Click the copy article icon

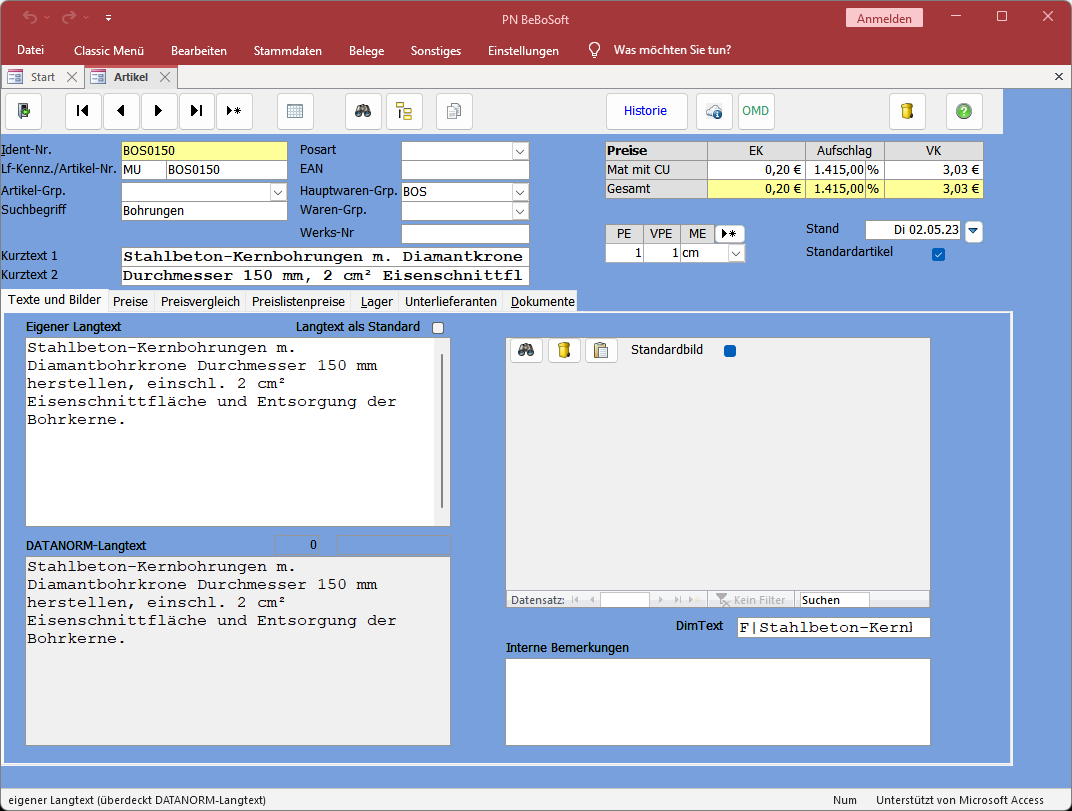tap(454, 111)
